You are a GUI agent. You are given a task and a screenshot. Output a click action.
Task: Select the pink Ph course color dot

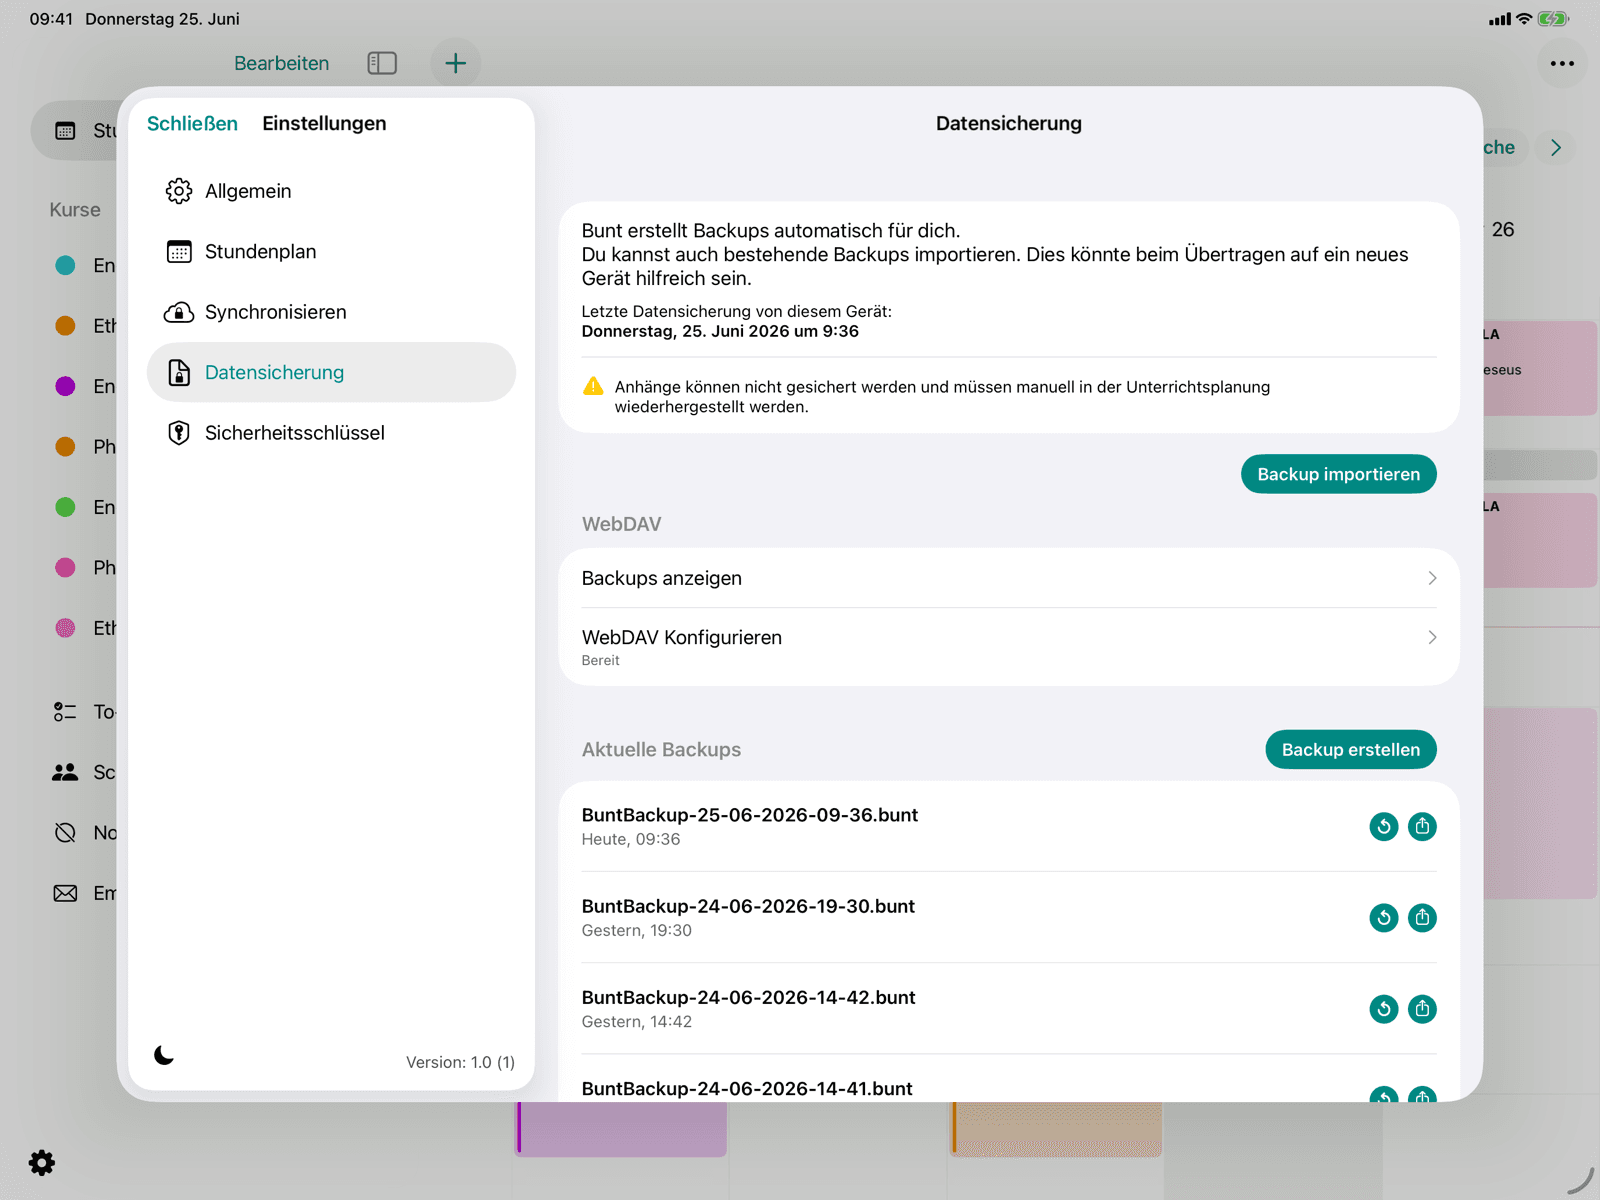(x=65, y=567)
